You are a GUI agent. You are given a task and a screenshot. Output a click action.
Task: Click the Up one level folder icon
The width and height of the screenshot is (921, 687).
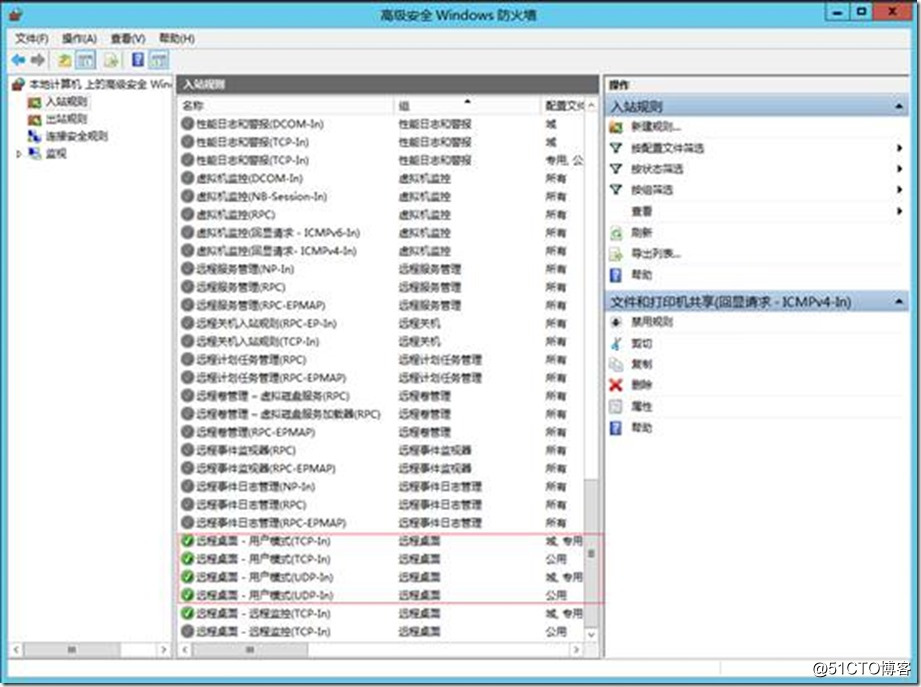[65, 60]
